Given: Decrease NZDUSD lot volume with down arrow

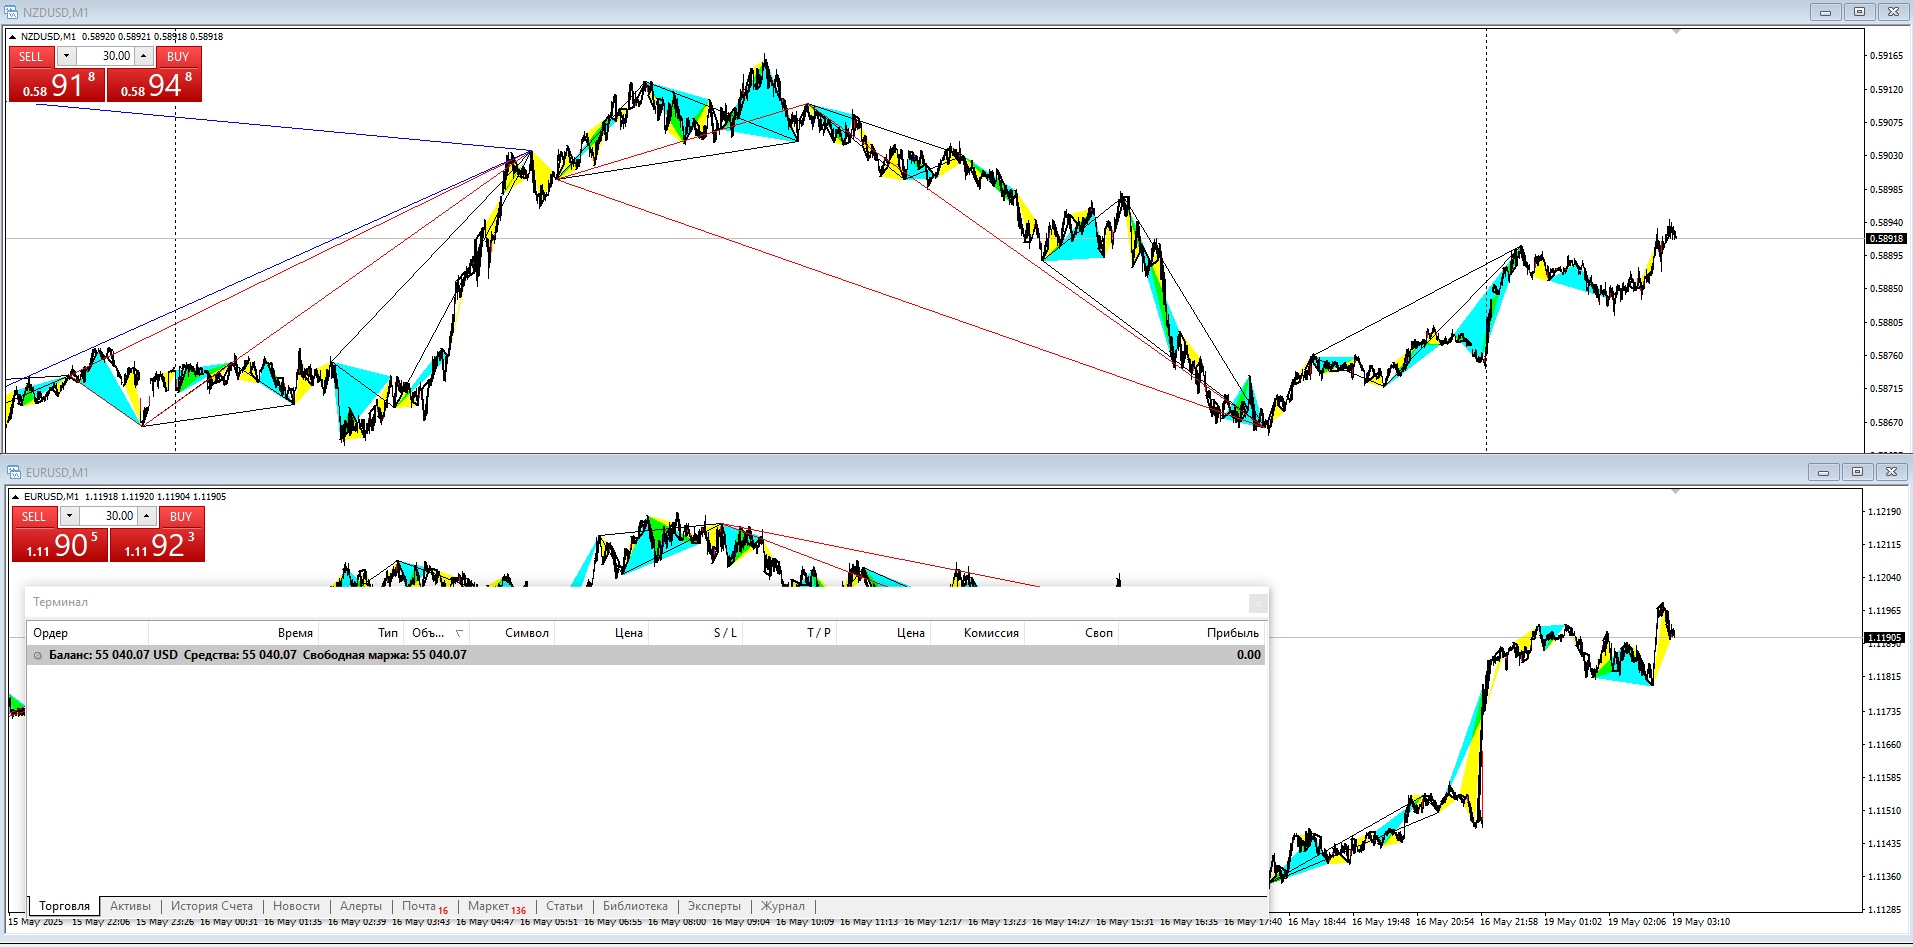Looking at the screenshot, I should pyautogui.click(x=66, y=56).
